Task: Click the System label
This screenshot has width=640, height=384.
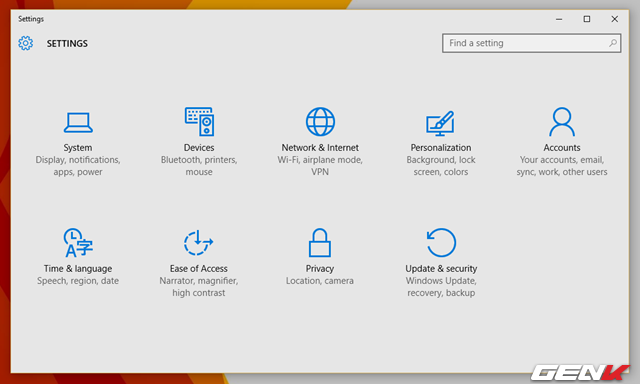Action: tap(78, 147)
